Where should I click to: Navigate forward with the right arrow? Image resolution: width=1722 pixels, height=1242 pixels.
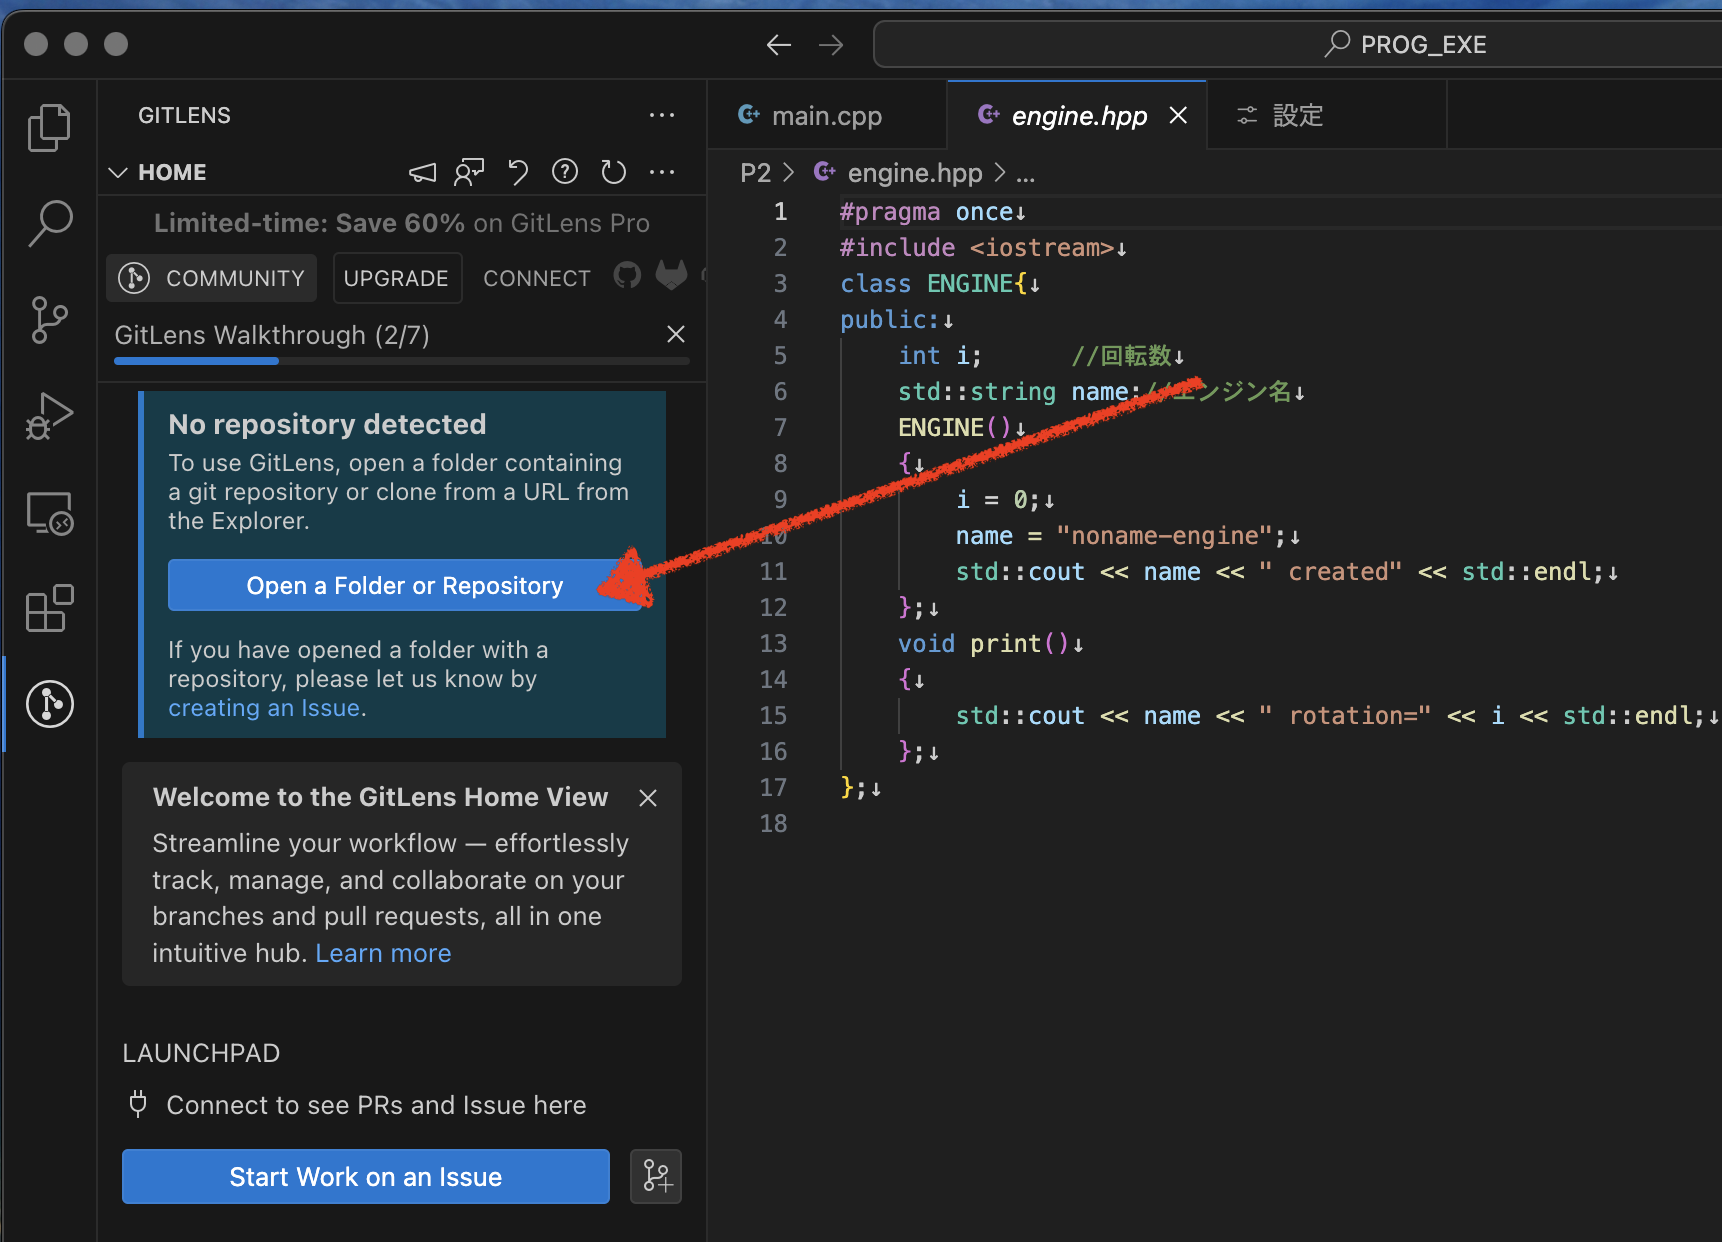(831, 45)
